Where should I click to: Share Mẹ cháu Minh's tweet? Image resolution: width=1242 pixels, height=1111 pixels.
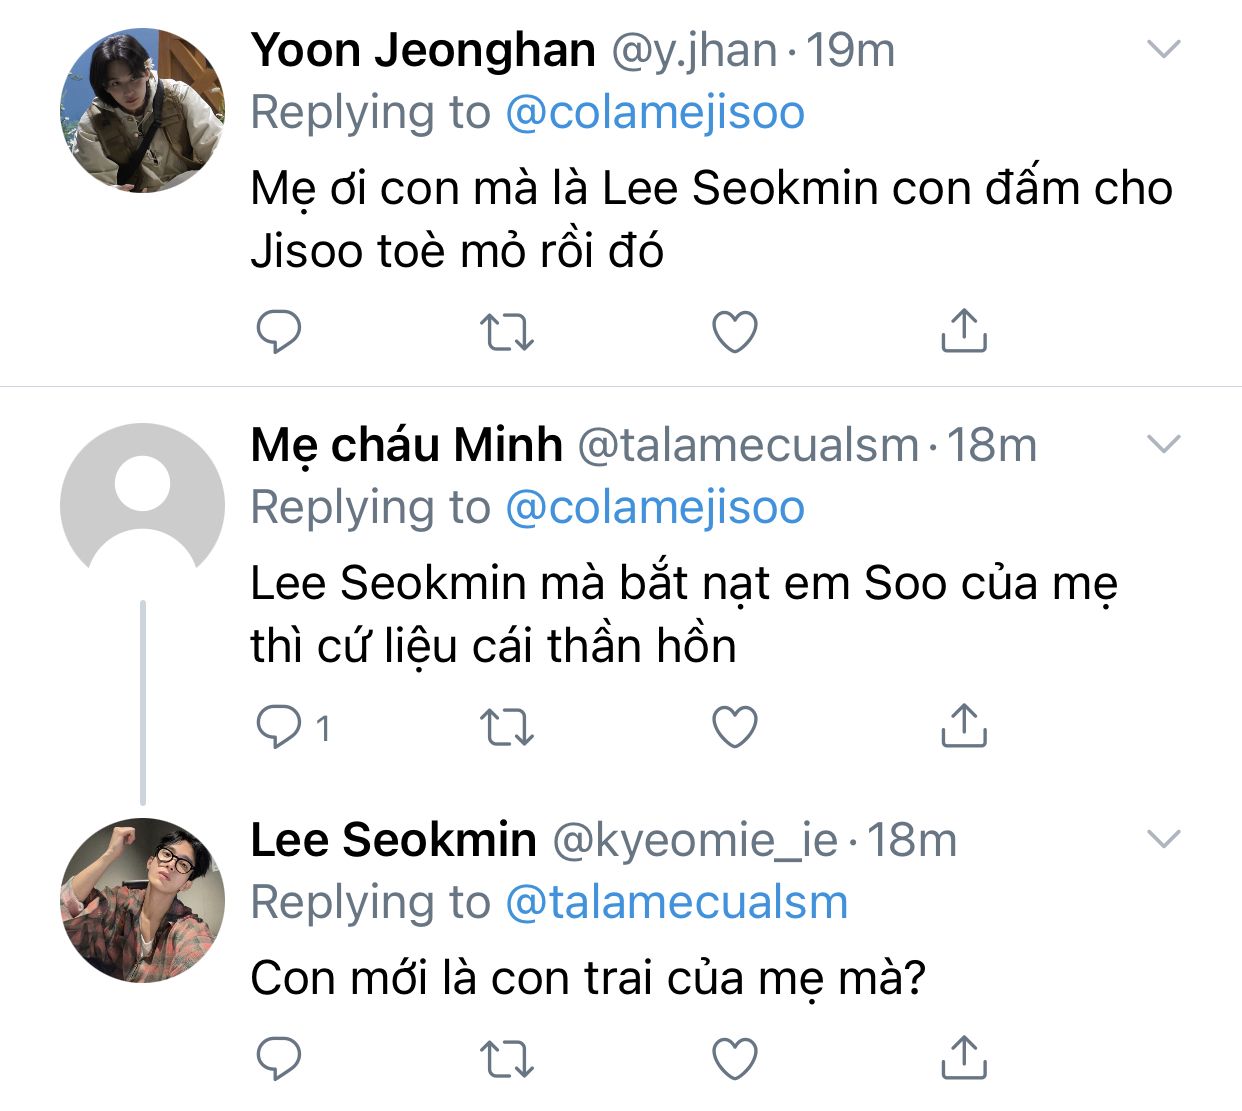click(963, 726)
